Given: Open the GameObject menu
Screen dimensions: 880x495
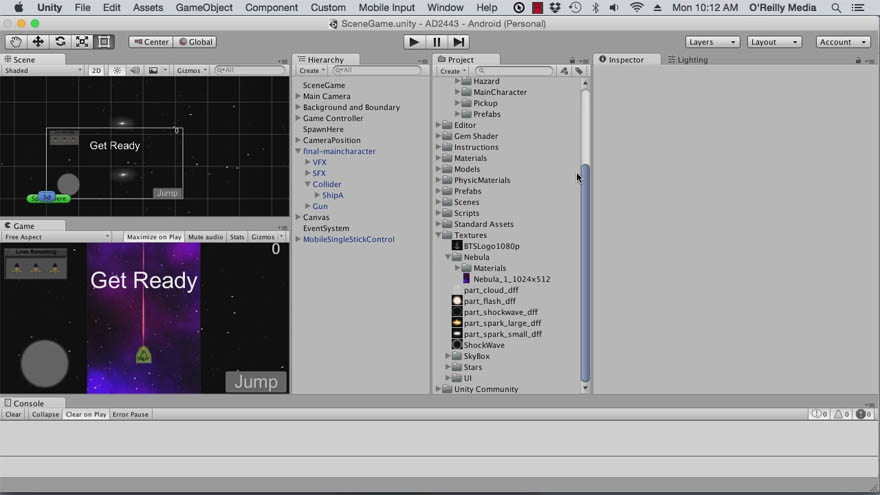Looking at the screenshot, I should (204, 7).
